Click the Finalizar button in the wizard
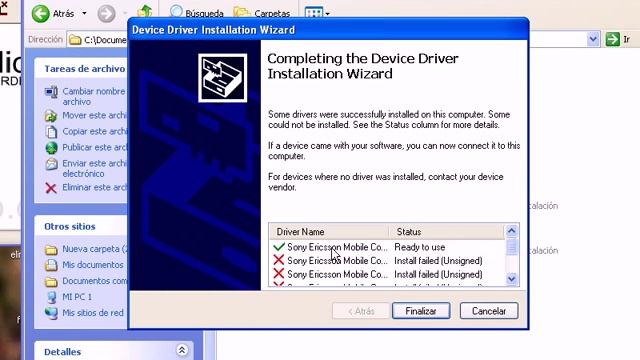 pos(421,311)
